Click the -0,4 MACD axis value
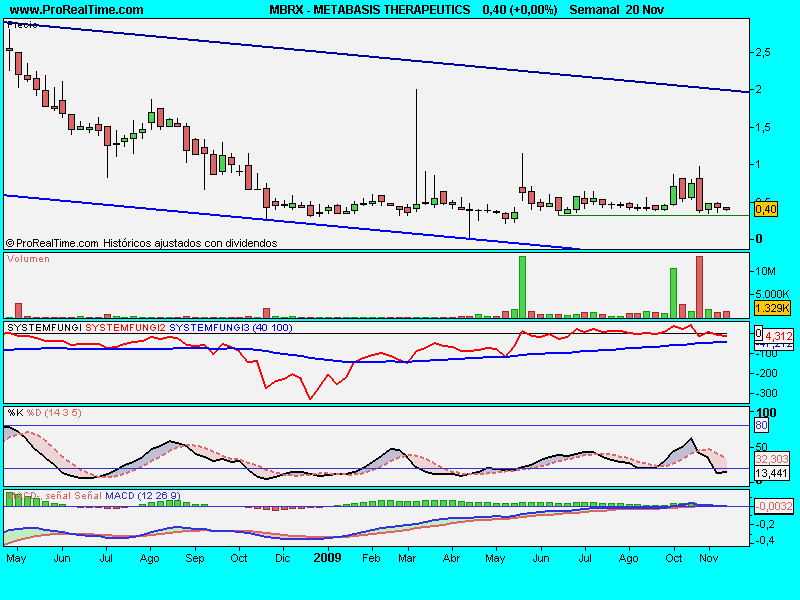The image size is (800, 600). (x=767, y=540)
